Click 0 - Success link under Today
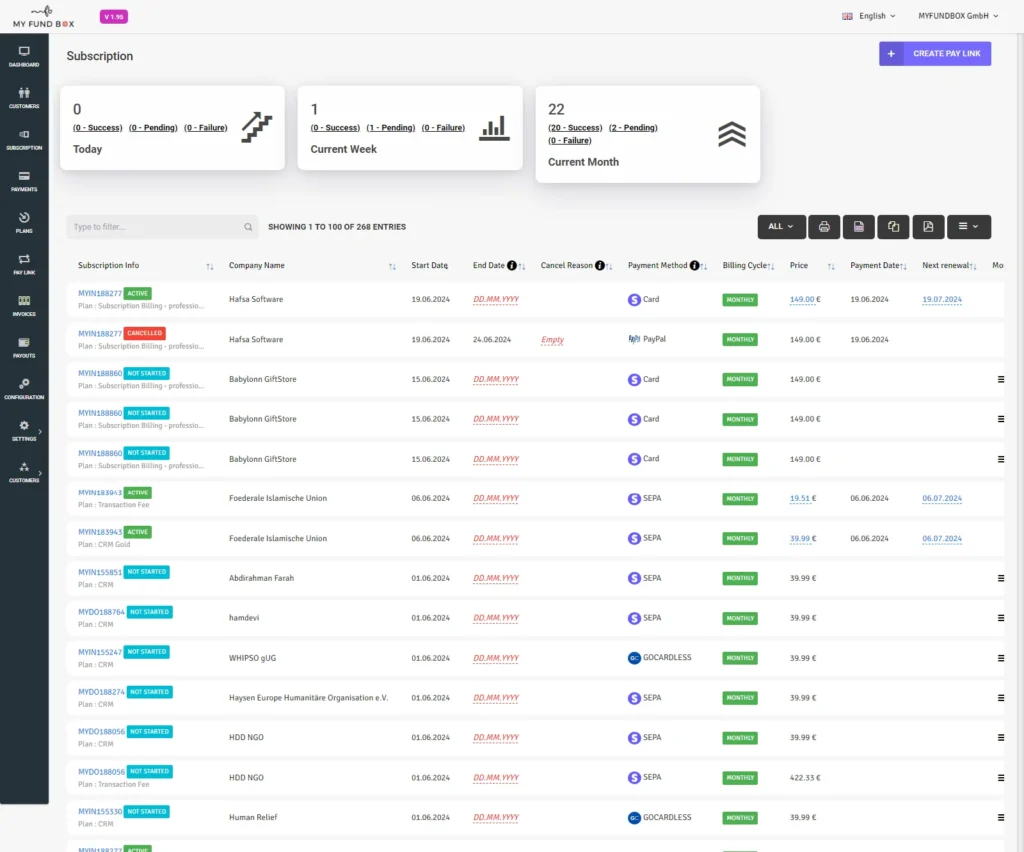Image resolution: width=1024 pixels, height=852 pixels. 97,128
